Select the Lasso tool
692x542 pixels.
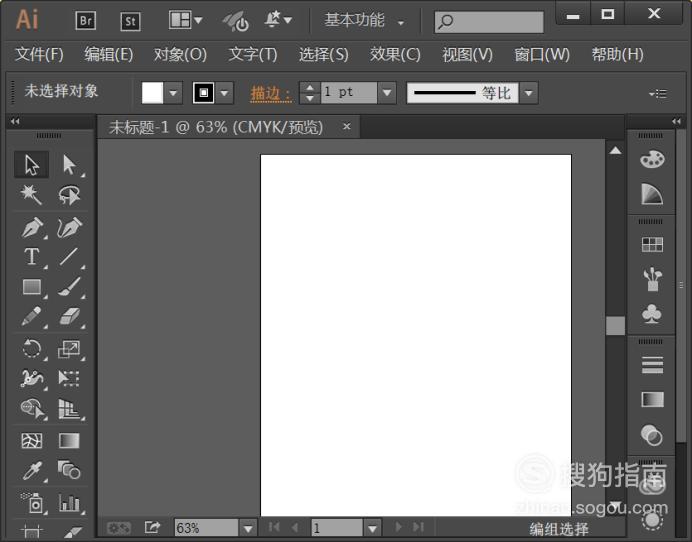point(69,195)
